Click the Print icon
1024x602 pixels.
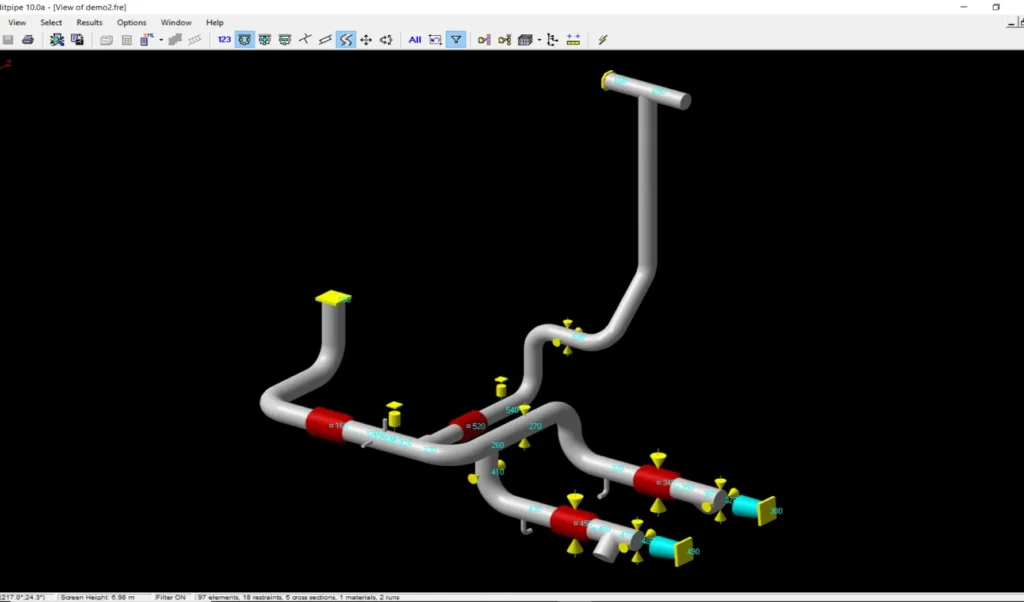pos(30,39)
